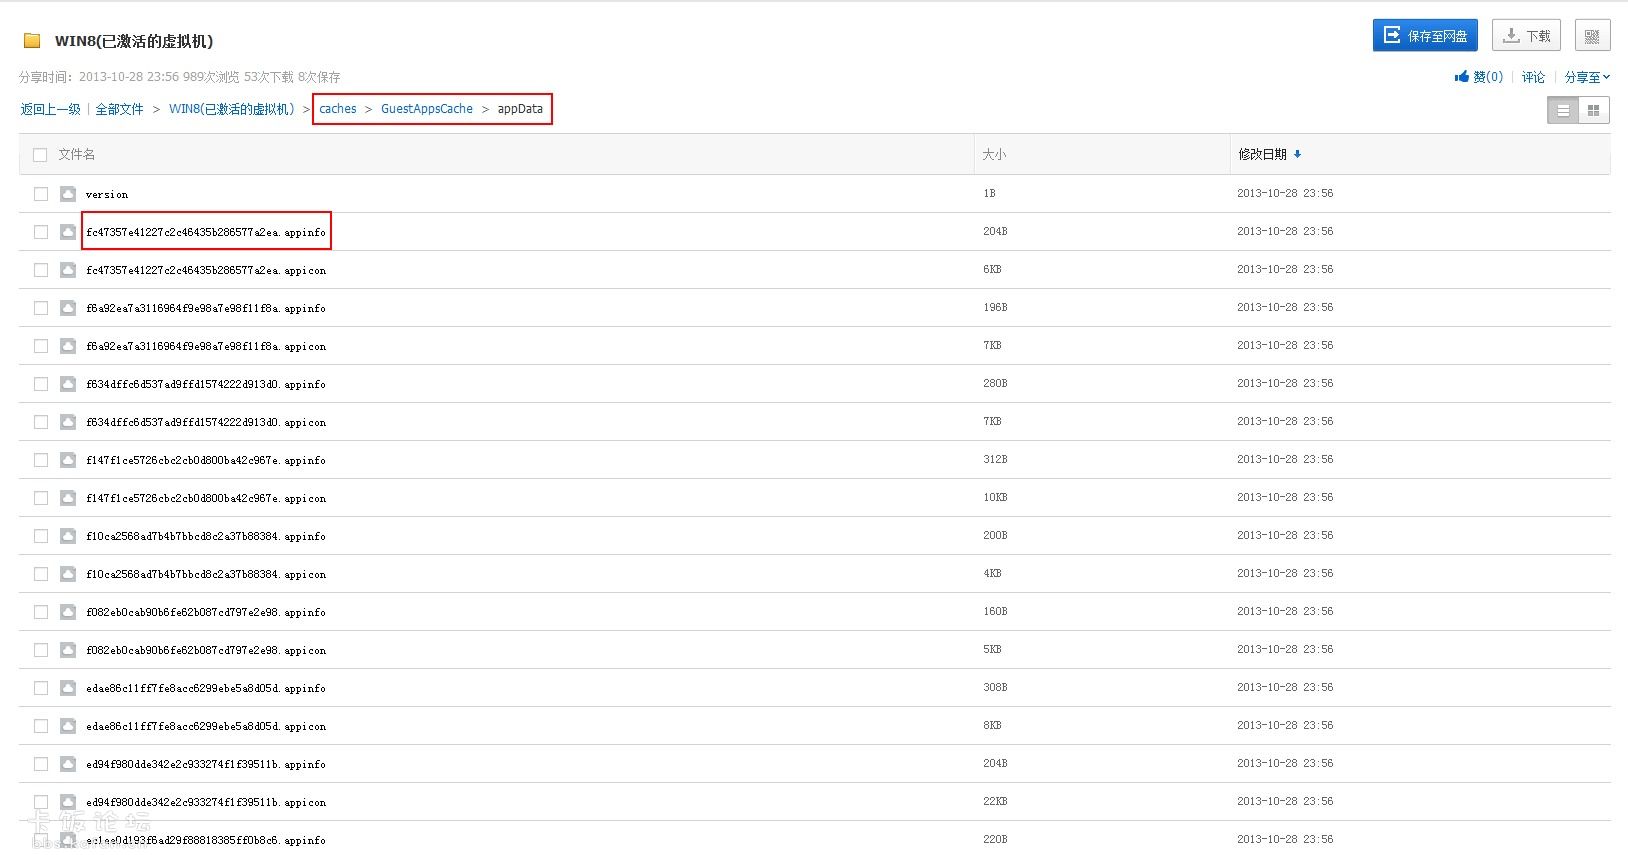1628x855 pixels.
Task: Check the box for the version file
Action: pyautogui.click(x=41, y=194)
